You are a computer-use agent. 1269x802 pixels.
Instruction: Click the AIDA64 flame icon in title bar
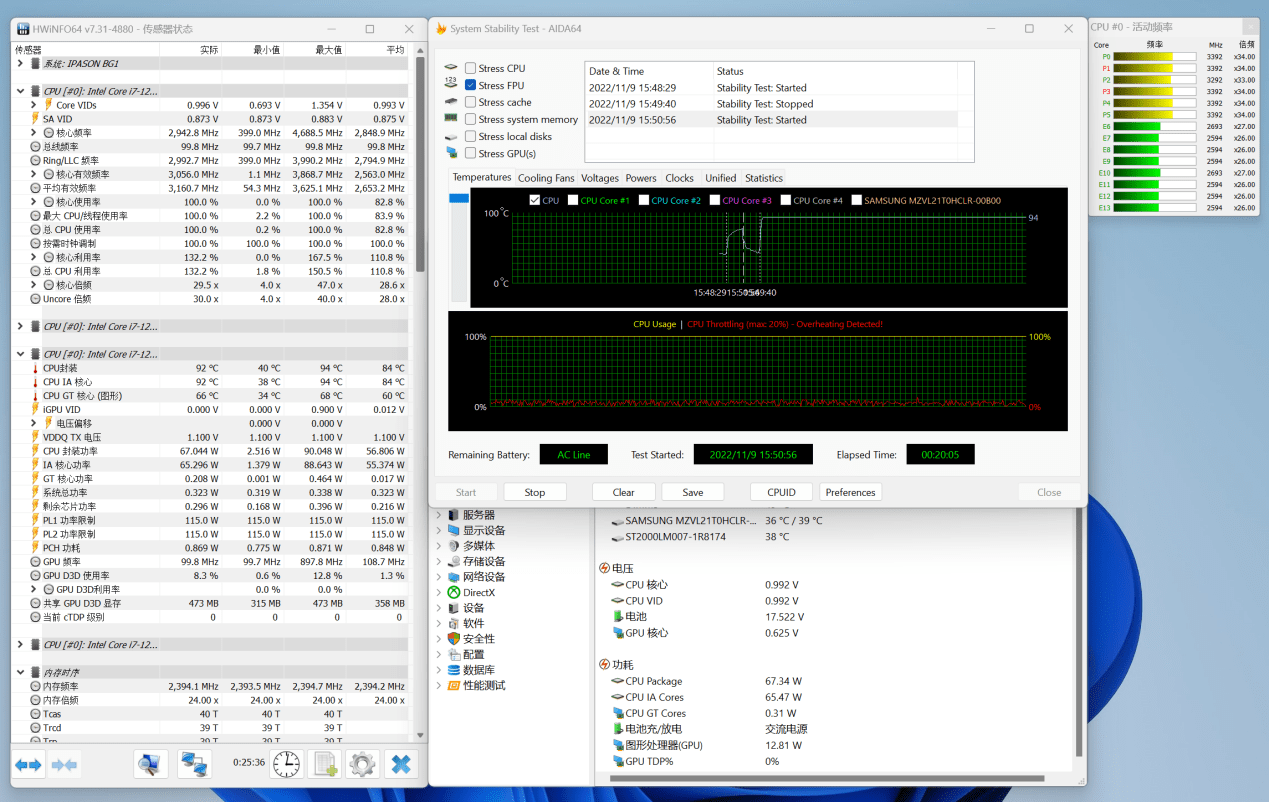tap(441, 29)
